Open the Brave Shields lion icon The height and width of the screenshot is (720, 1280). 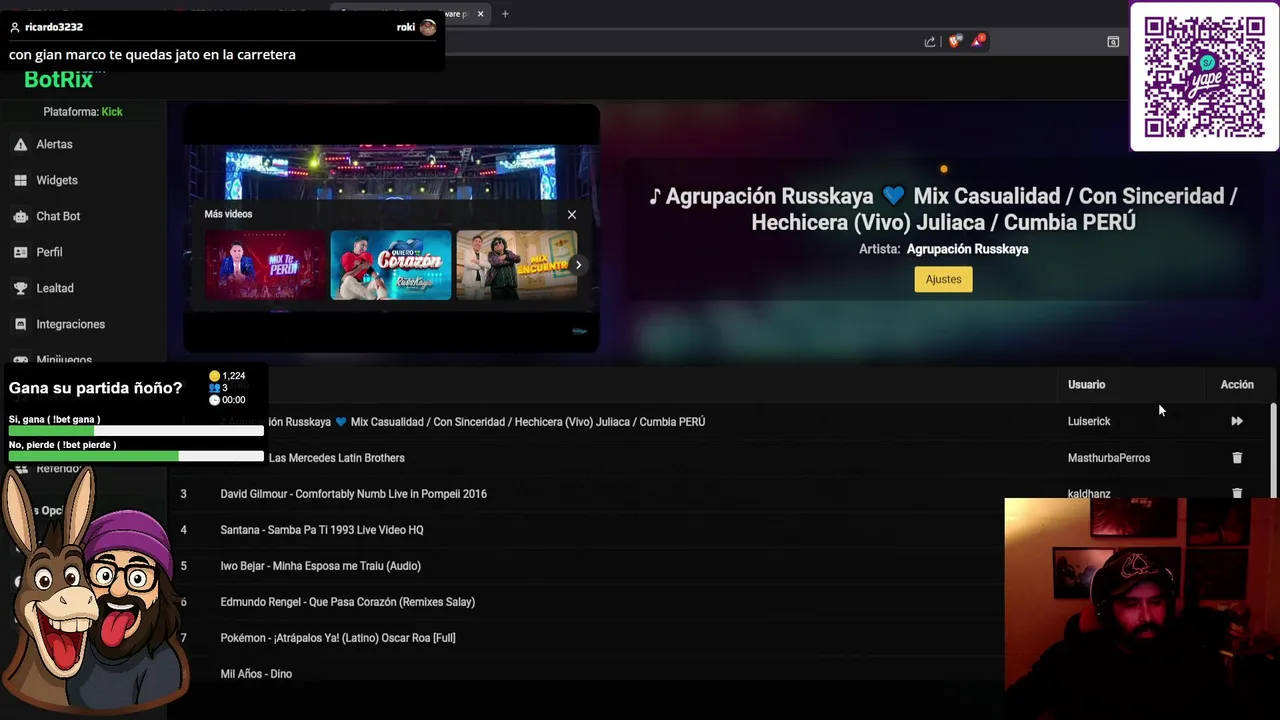954,41
